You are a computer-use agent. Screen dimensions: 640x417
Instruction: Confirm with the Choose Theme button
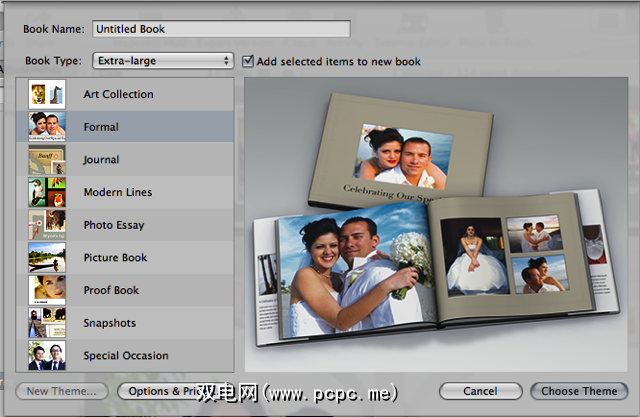coord(579,391)
